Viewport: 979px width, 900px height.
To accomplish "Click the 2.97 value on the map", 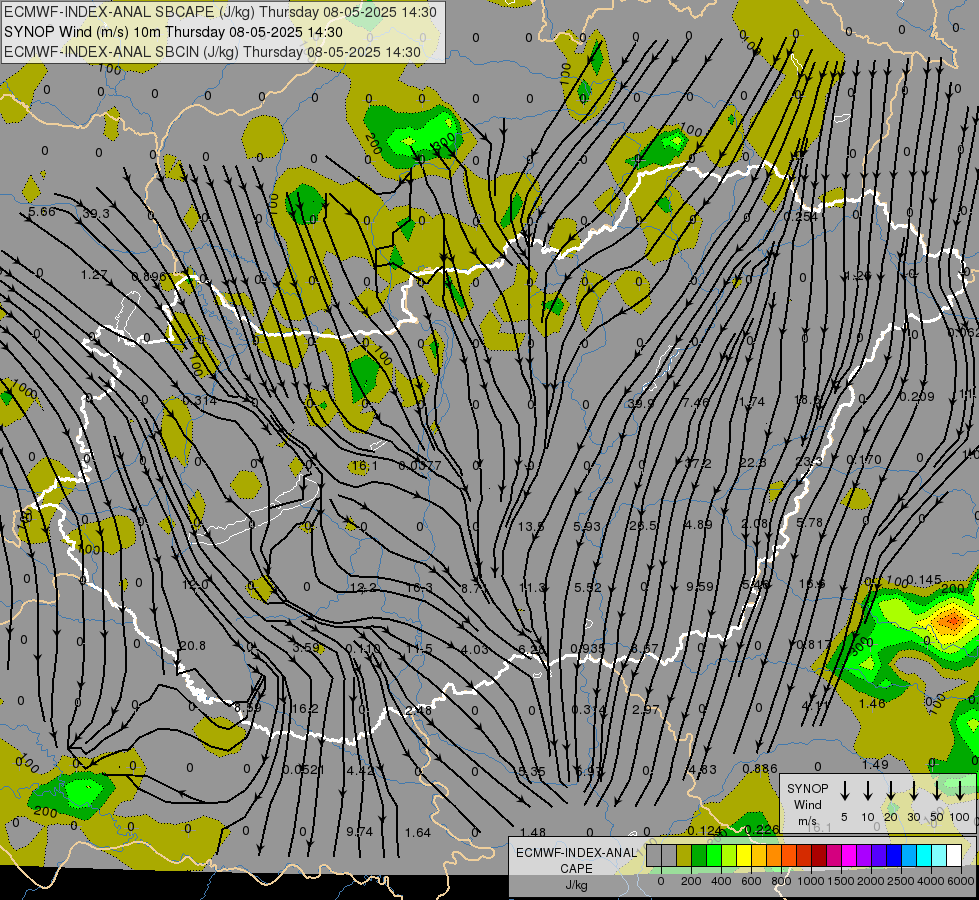I will click(646, 710).
